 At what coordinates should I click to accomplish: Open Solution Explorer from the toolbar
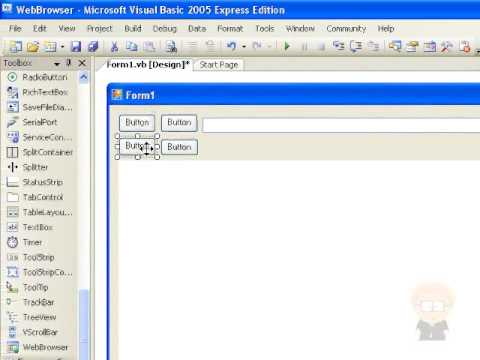(x=395, y=46)
